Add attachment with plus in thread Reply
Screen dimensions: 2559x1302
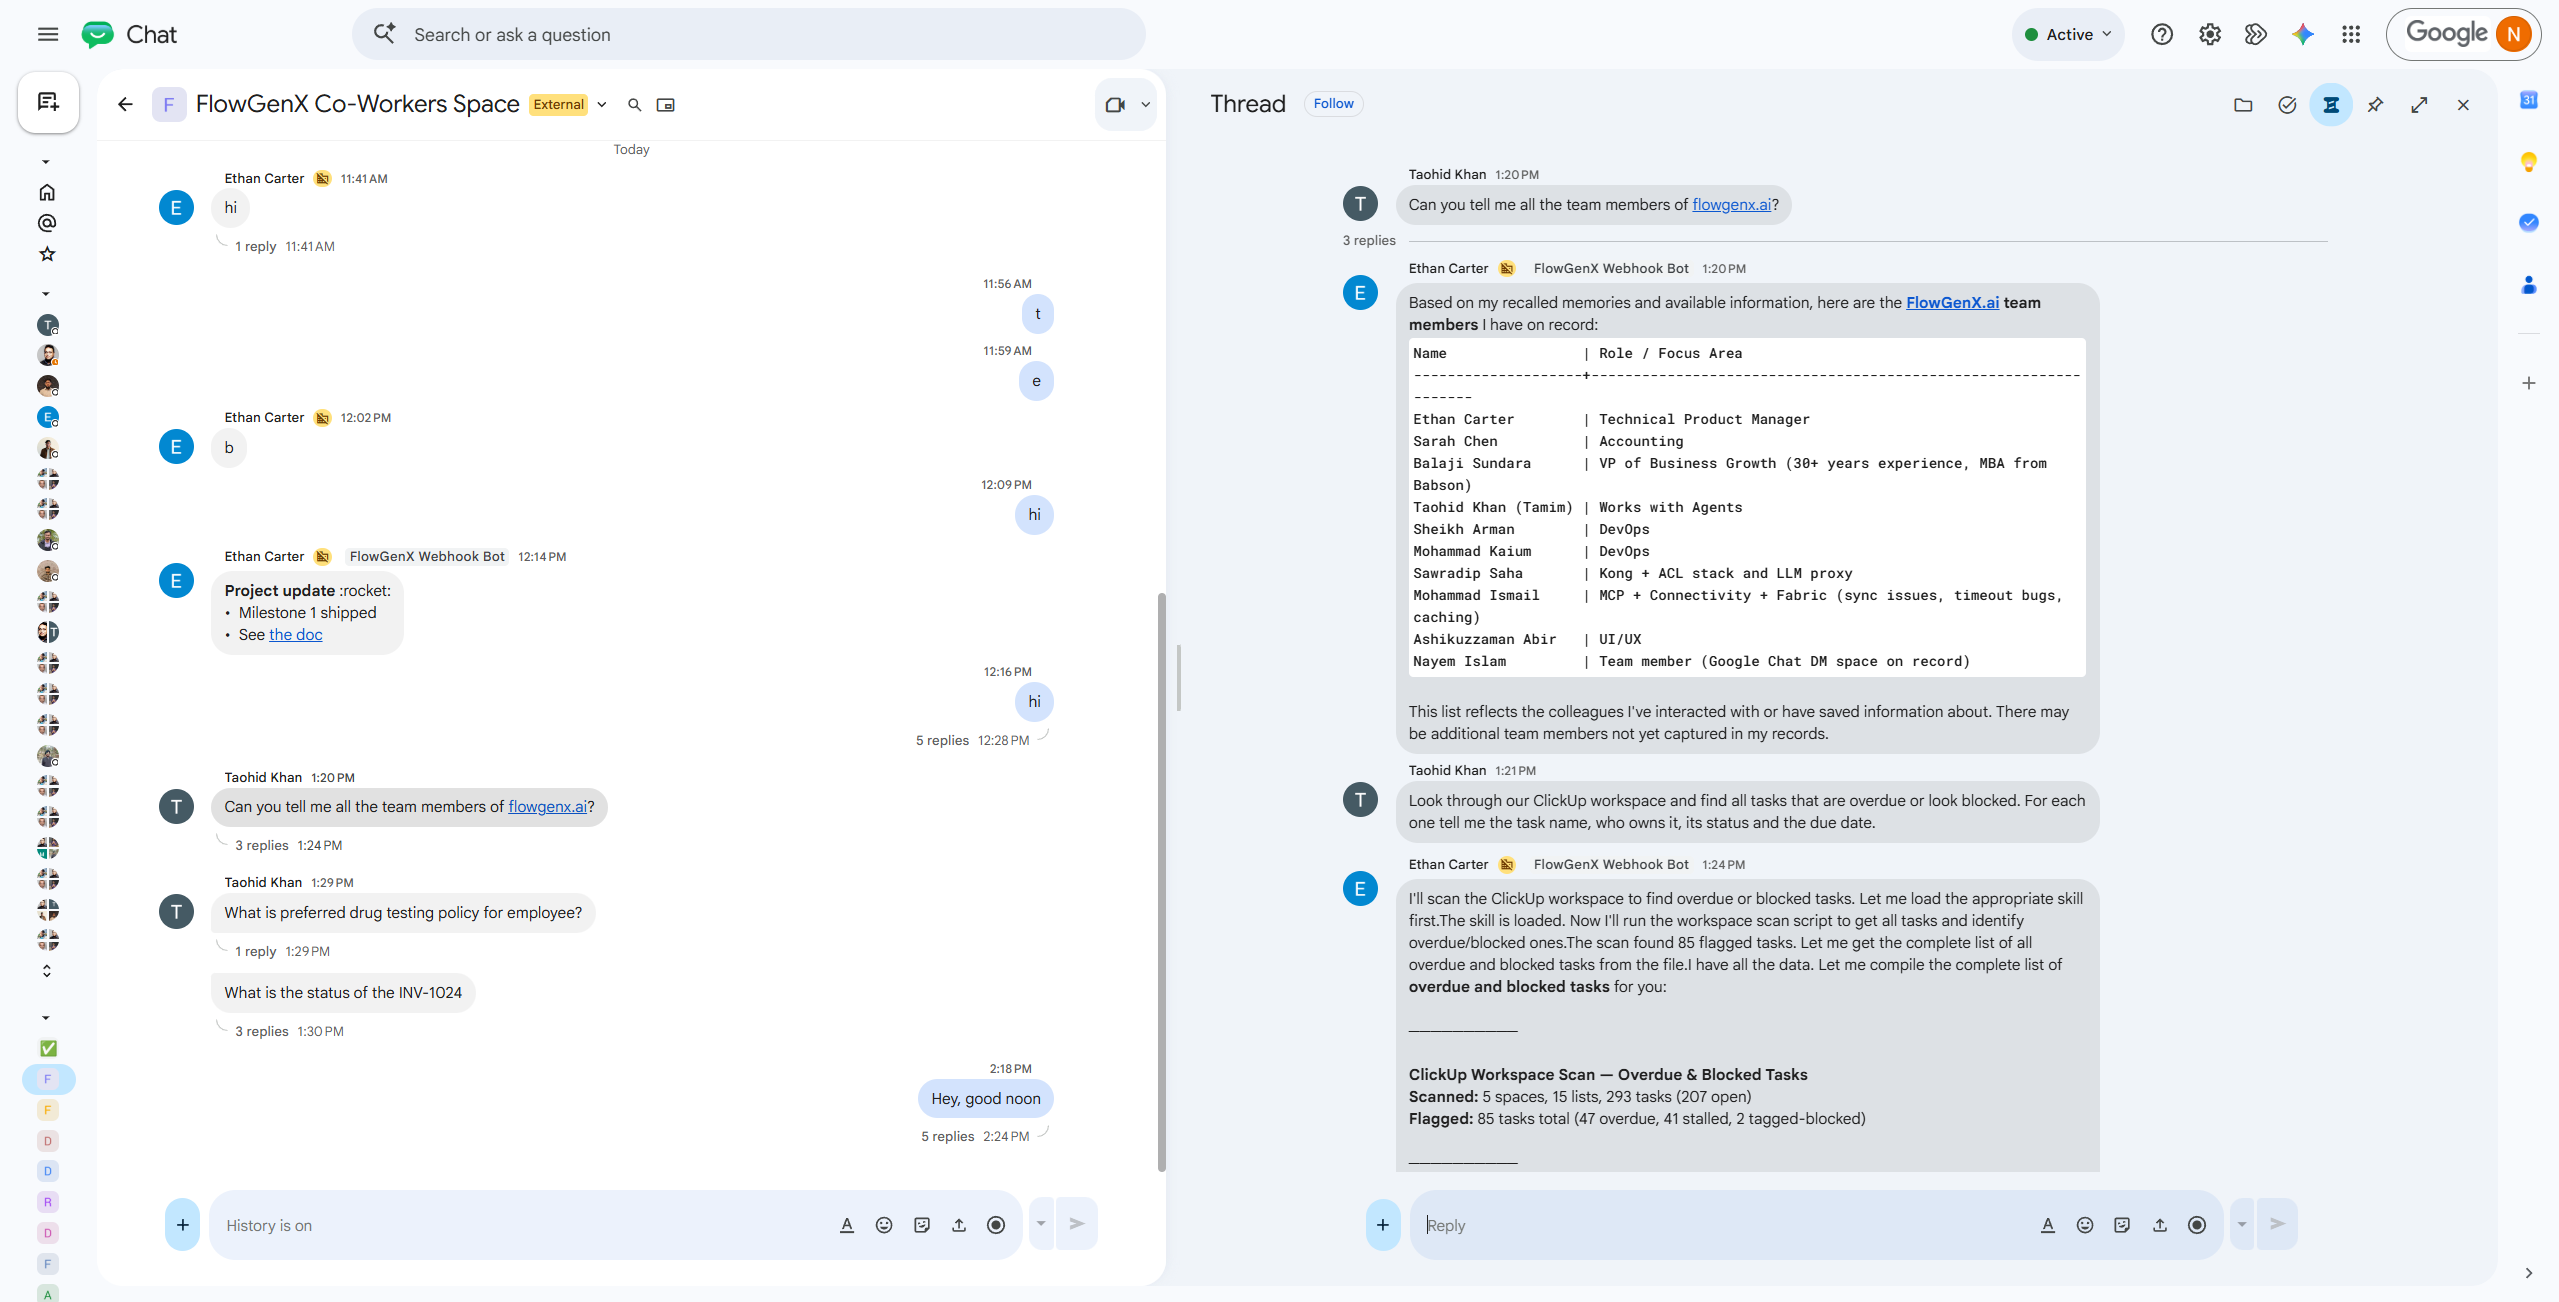(x=1383, y=1225)
